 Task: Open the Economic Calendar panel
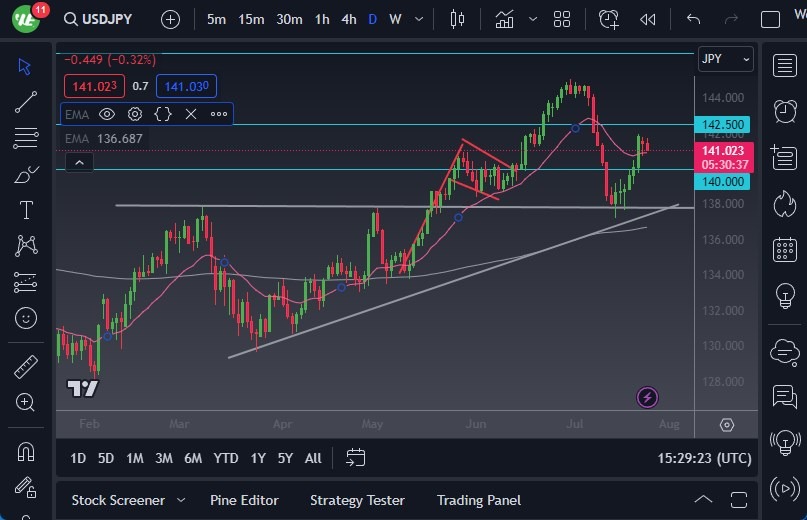pyautogui.click(x=784, y=250)
